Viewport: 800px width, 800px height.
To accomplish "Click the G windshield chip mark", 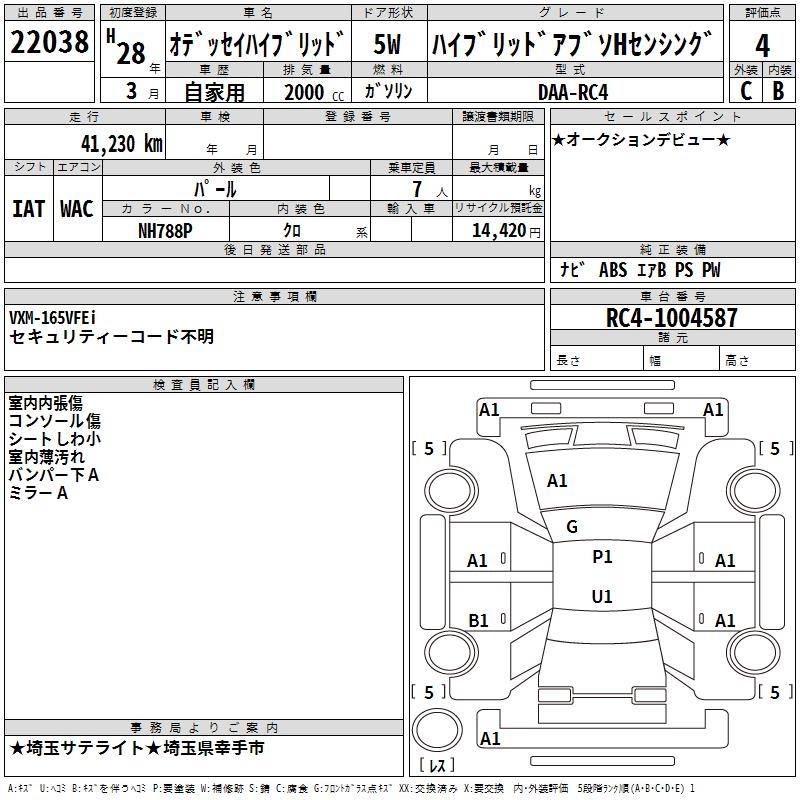I will [572, 527].
